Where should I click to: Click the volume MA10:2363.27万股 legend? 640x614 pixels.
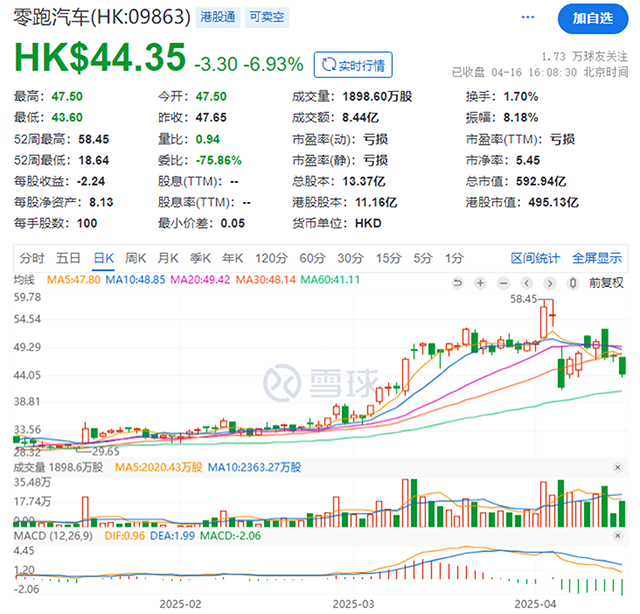254,467
